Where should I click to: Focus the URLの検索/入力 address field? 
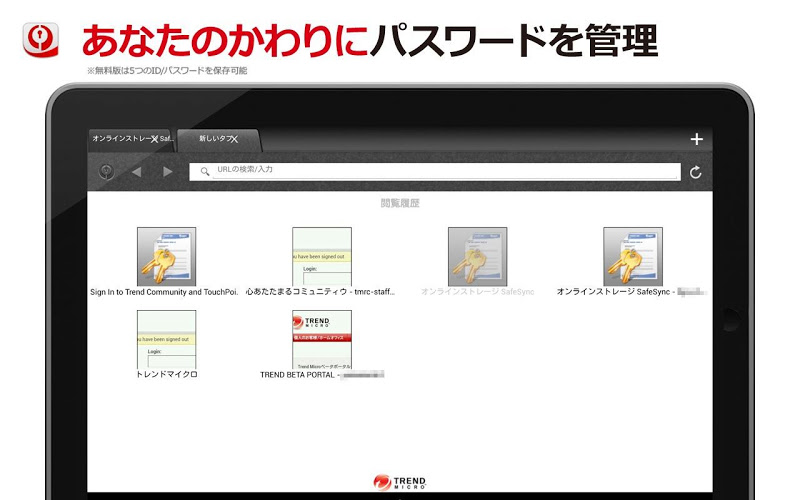tap(435, 171)
